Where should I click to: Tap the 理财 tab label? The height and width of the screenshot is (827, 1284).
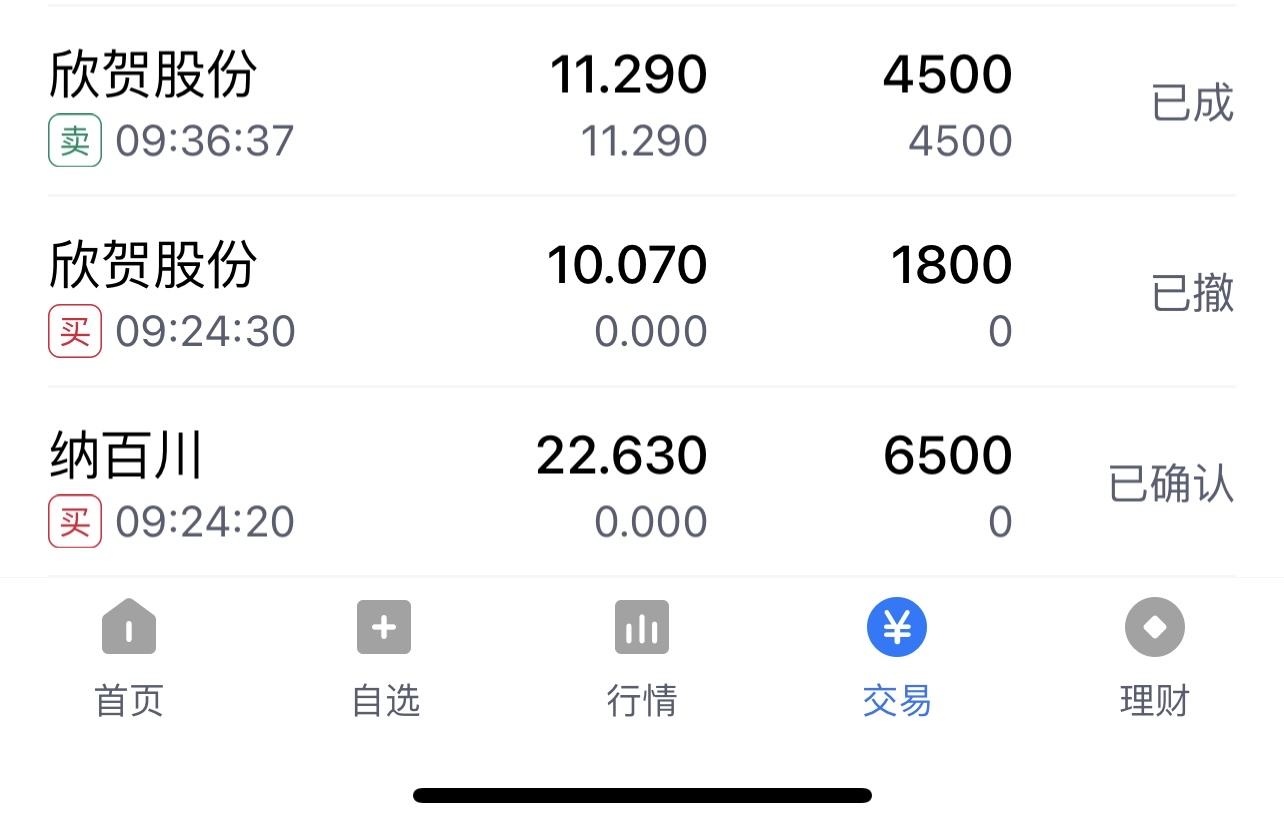click(1155, 700)
